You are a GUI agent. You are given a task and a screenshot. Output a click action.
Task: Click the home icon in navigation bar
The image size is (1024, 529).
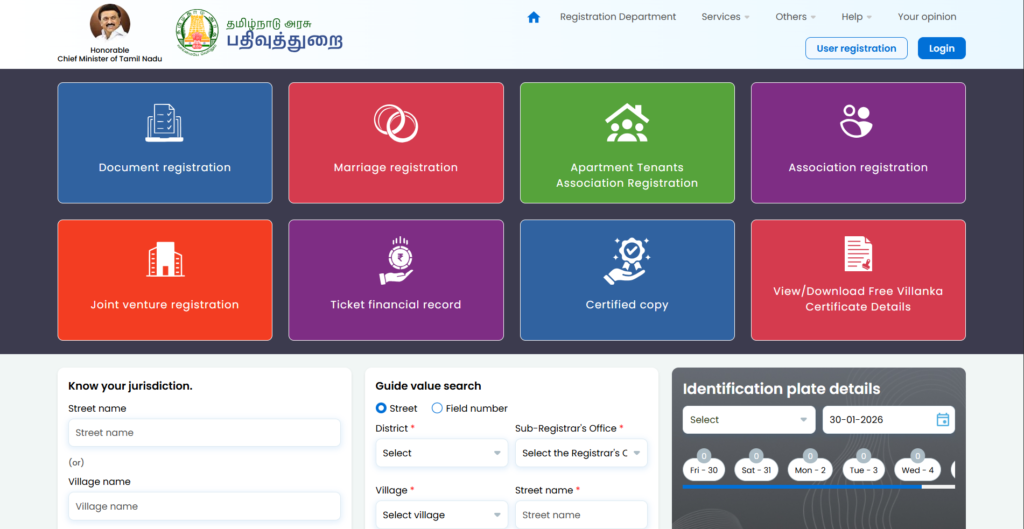533,17
